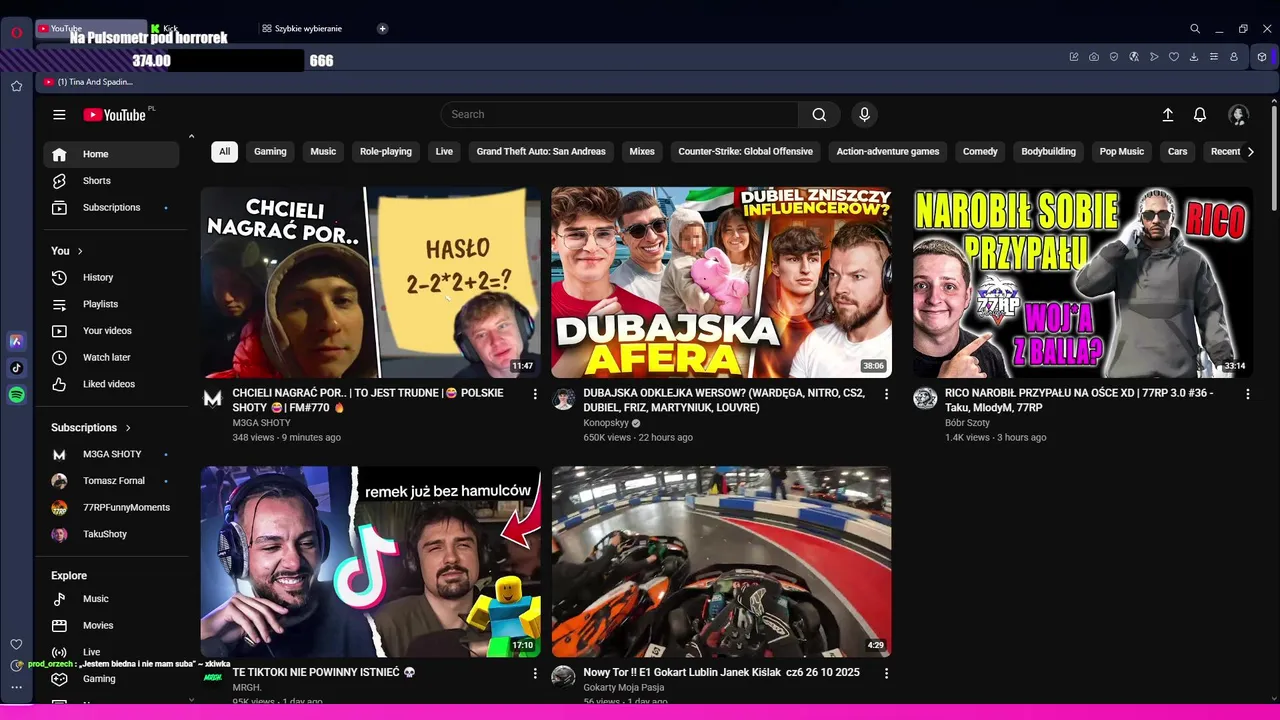Select the All filter chip

224,152
